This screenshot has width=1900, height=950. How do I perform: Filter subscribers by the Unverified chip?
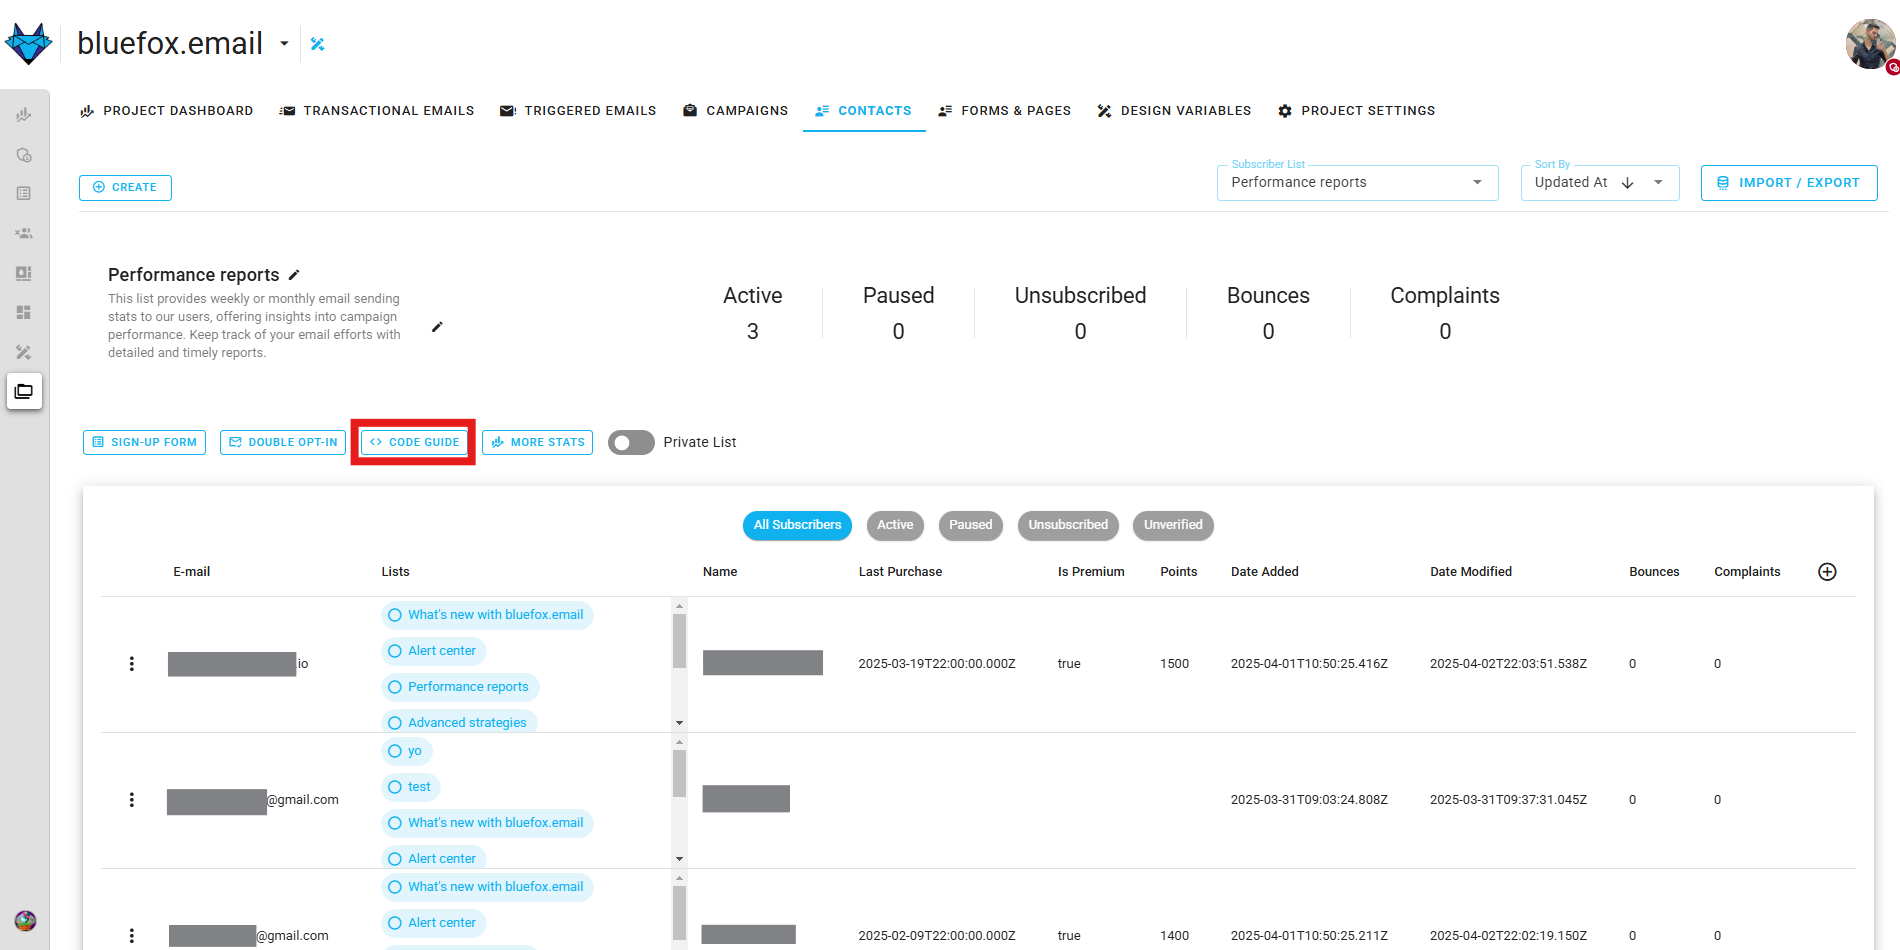coord(1173,525)
